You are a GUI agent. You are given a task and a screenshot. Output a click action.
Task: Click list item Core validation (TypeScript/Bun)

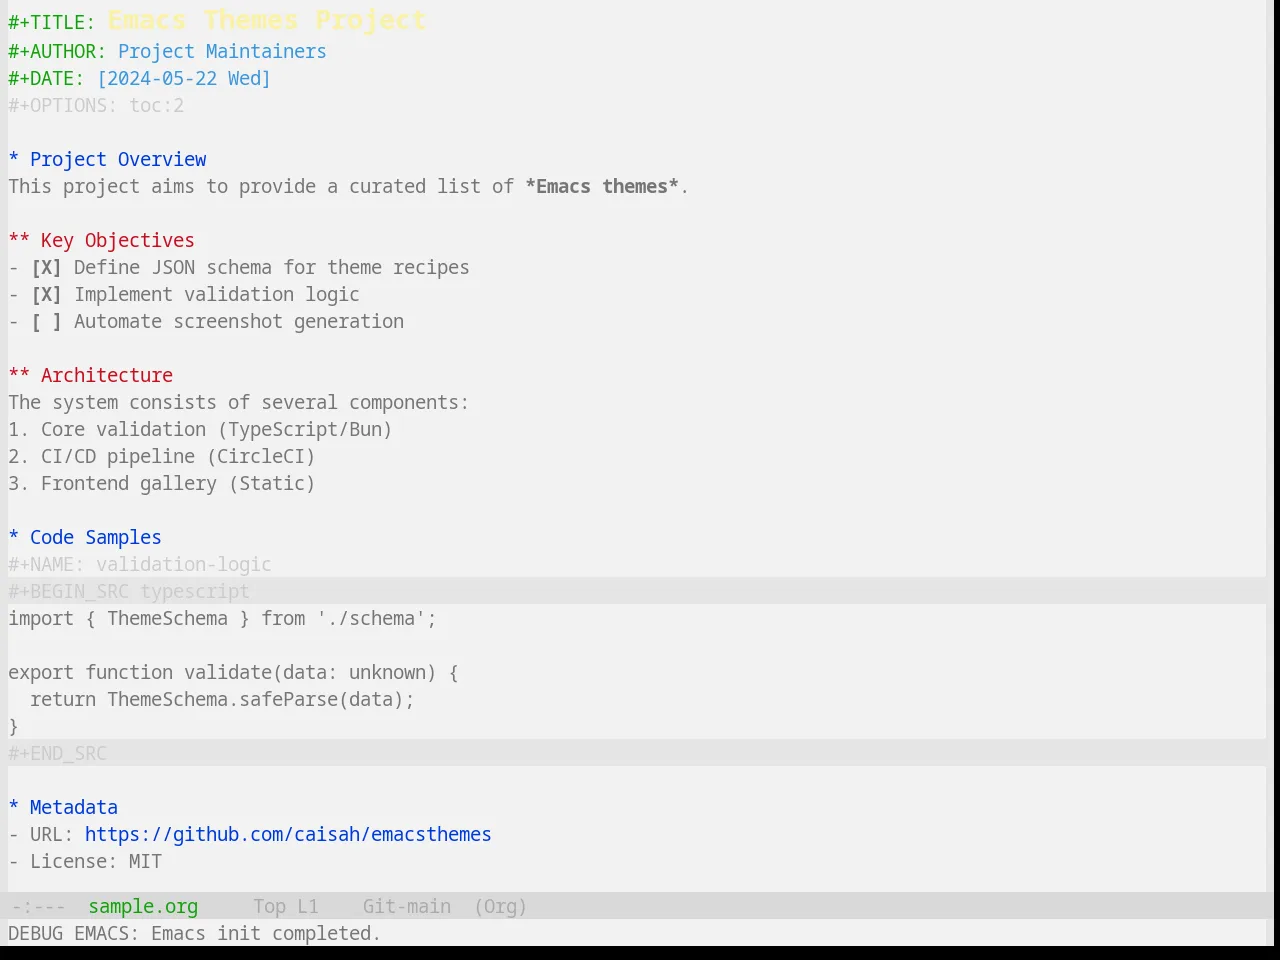(200, 429)
